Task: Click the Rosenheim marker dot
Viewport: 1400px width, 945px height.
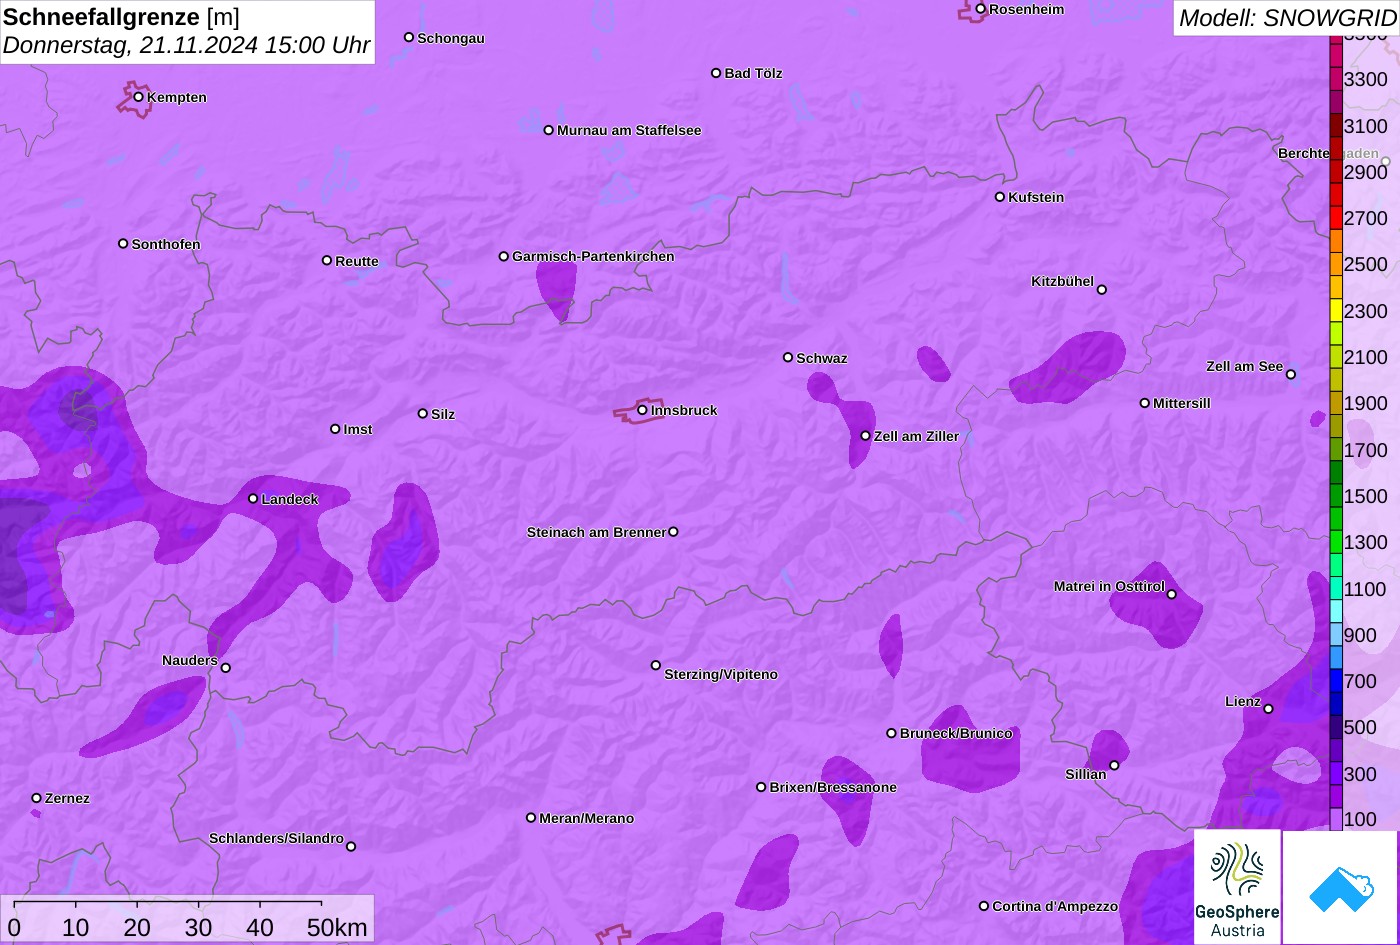Action: [x=981, y=9]
